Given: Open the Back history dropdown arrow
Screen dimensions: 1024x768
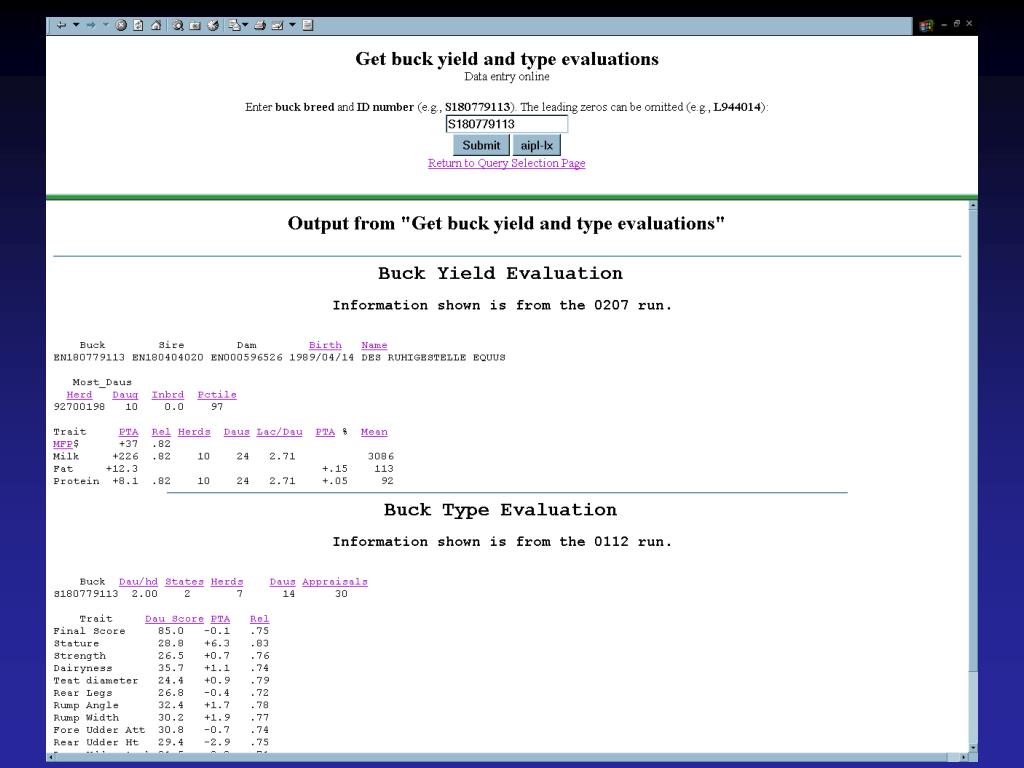Looking at the screenshot, I should [x=76, y=25].
